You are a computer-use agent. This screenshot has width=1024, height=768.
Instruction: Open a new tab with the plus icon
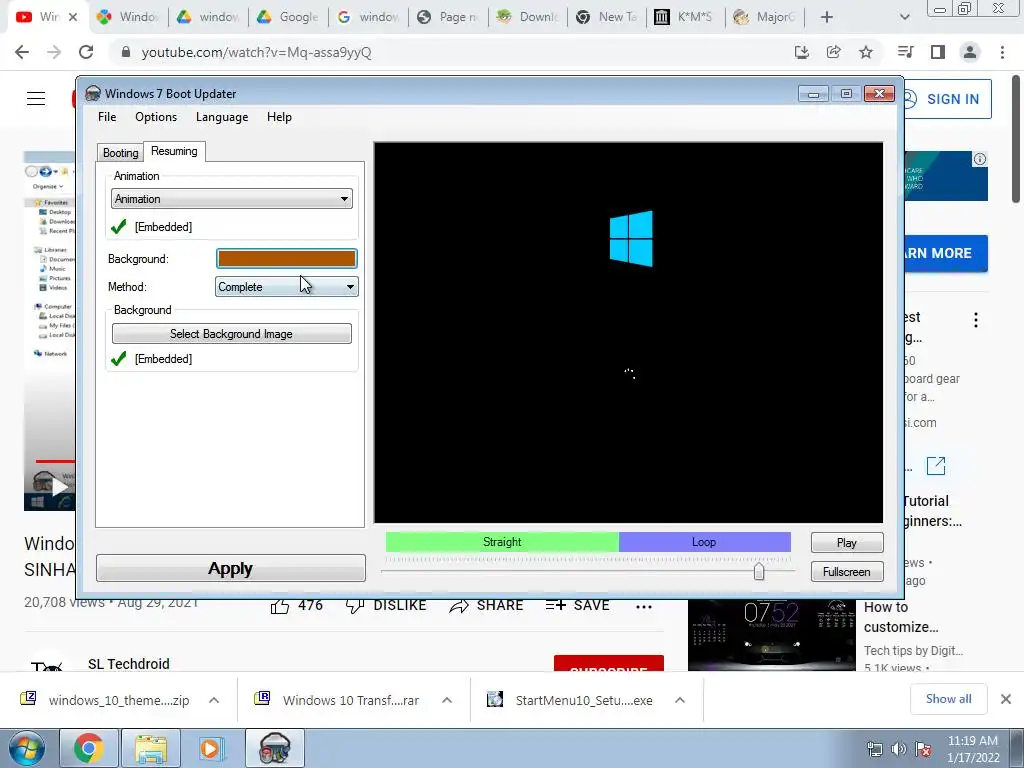point(827,17)
